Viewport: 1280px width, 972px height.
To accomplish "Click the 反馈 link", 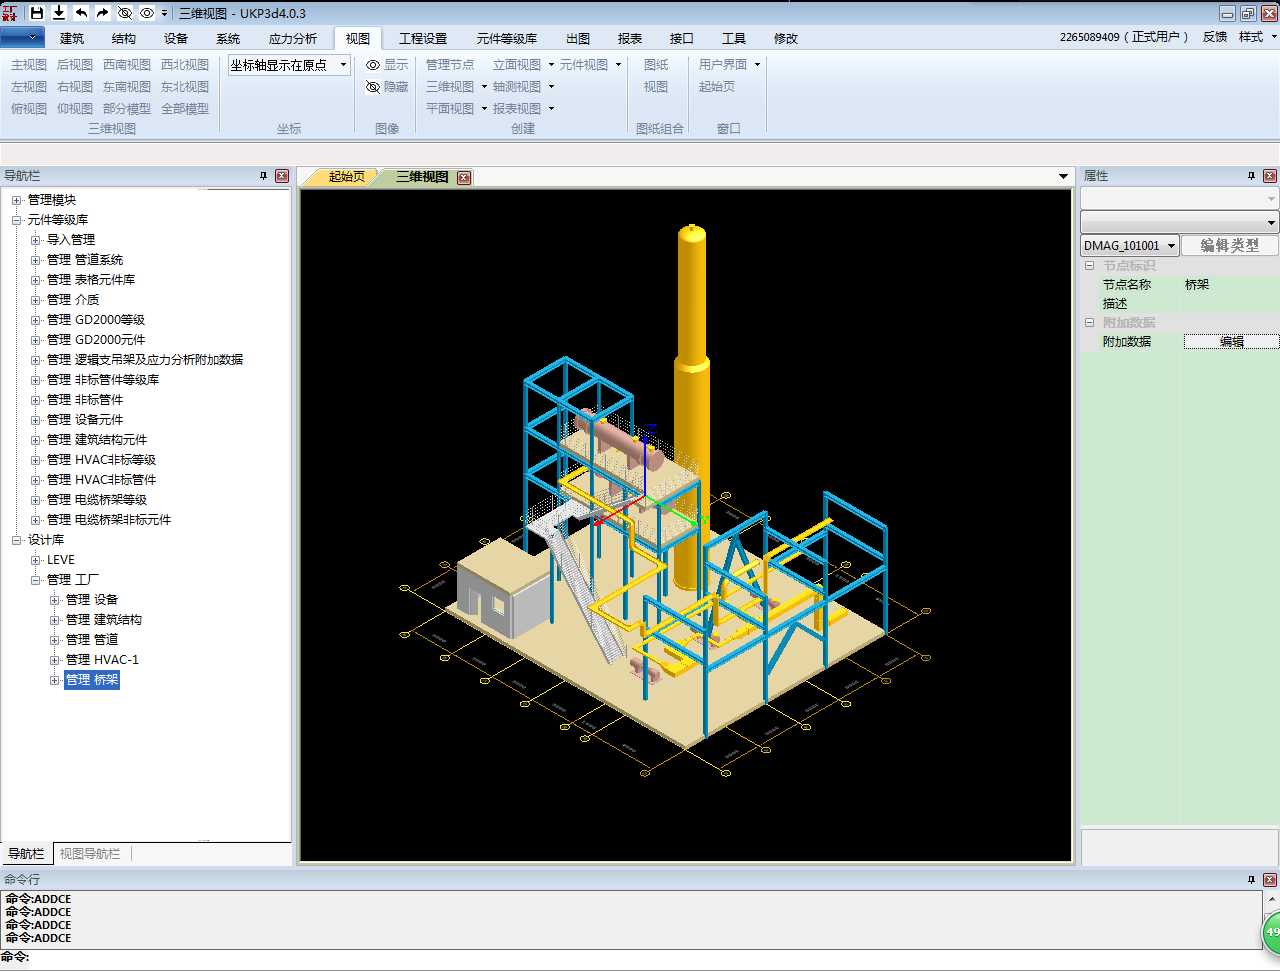I will pos(1215,37).
